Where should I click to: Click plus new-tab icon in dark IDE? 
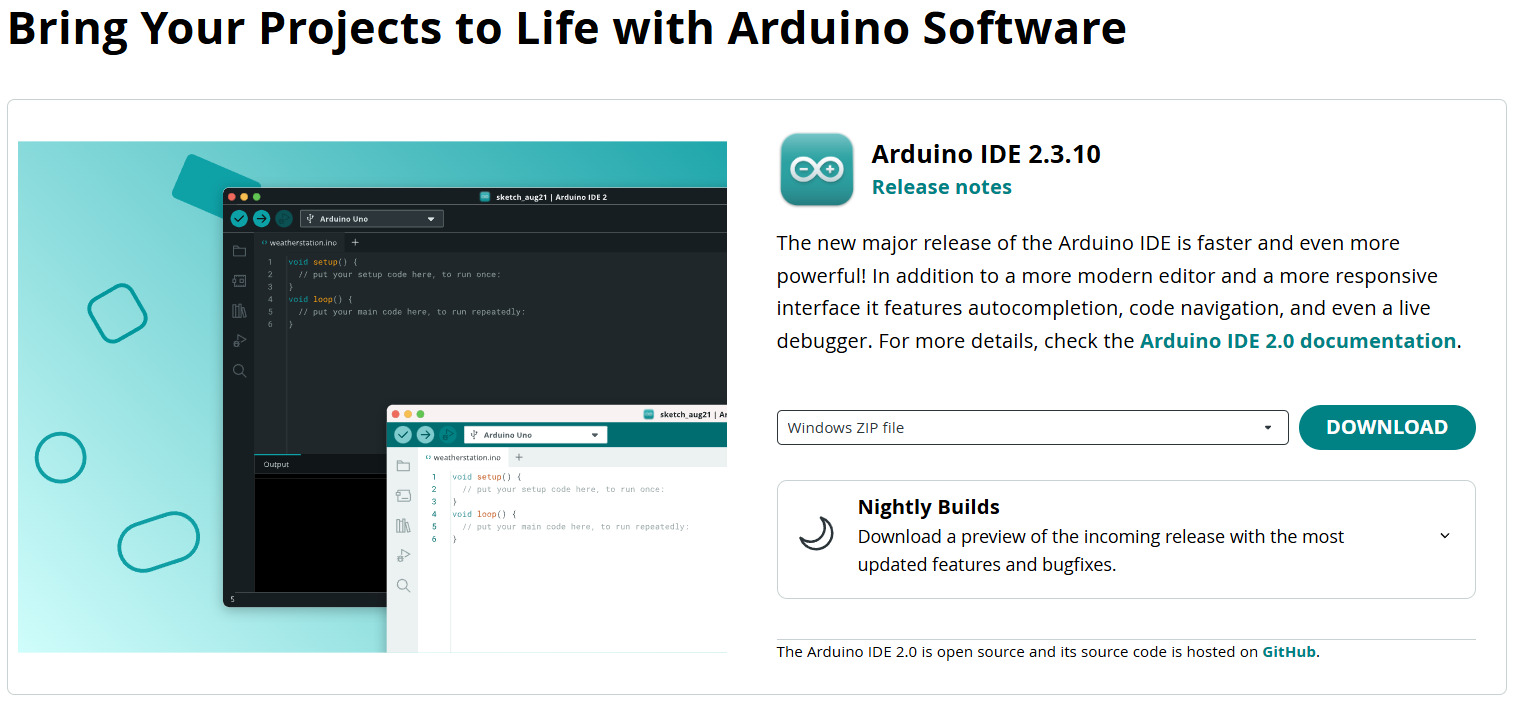[355, 242]
